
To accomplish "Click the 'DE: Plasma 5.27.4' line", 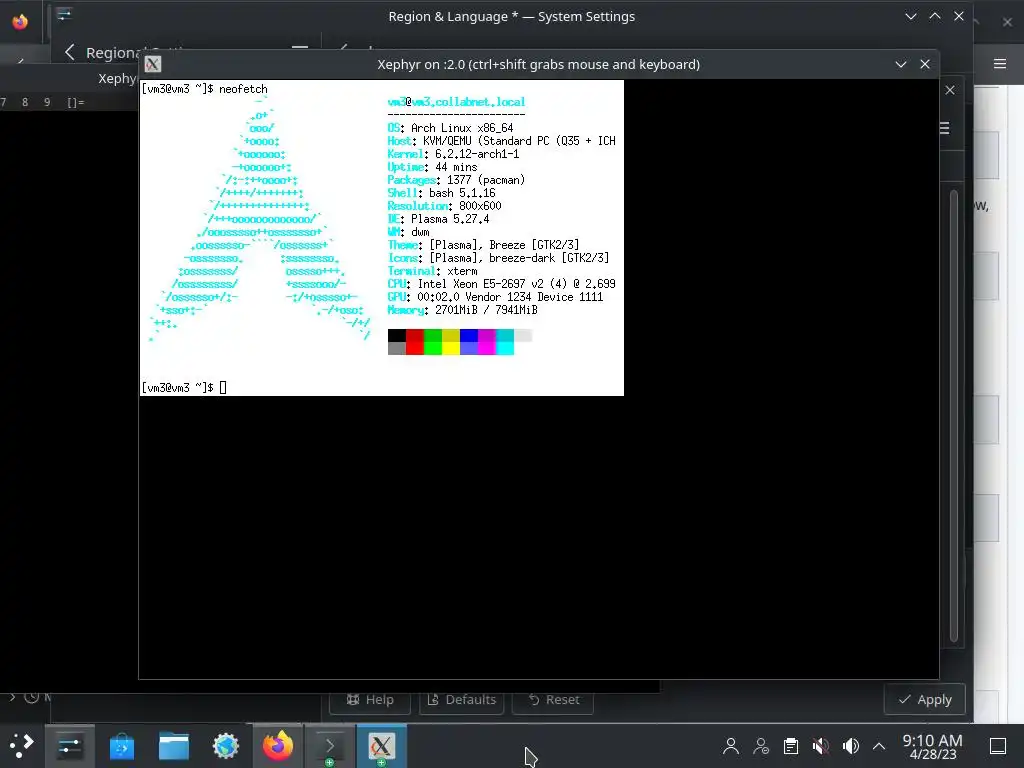I will coord(438,219).
